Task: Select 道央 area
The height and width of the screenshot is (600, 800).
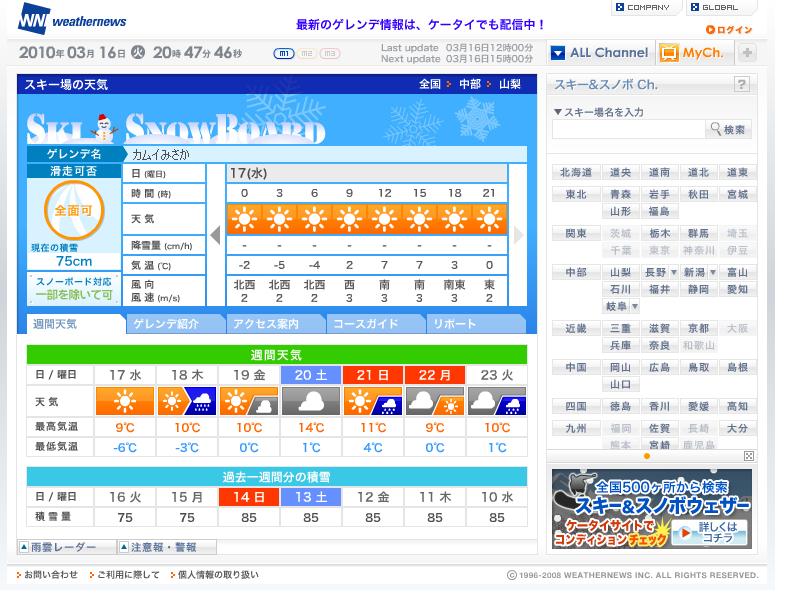Action: tap(620, 172)
